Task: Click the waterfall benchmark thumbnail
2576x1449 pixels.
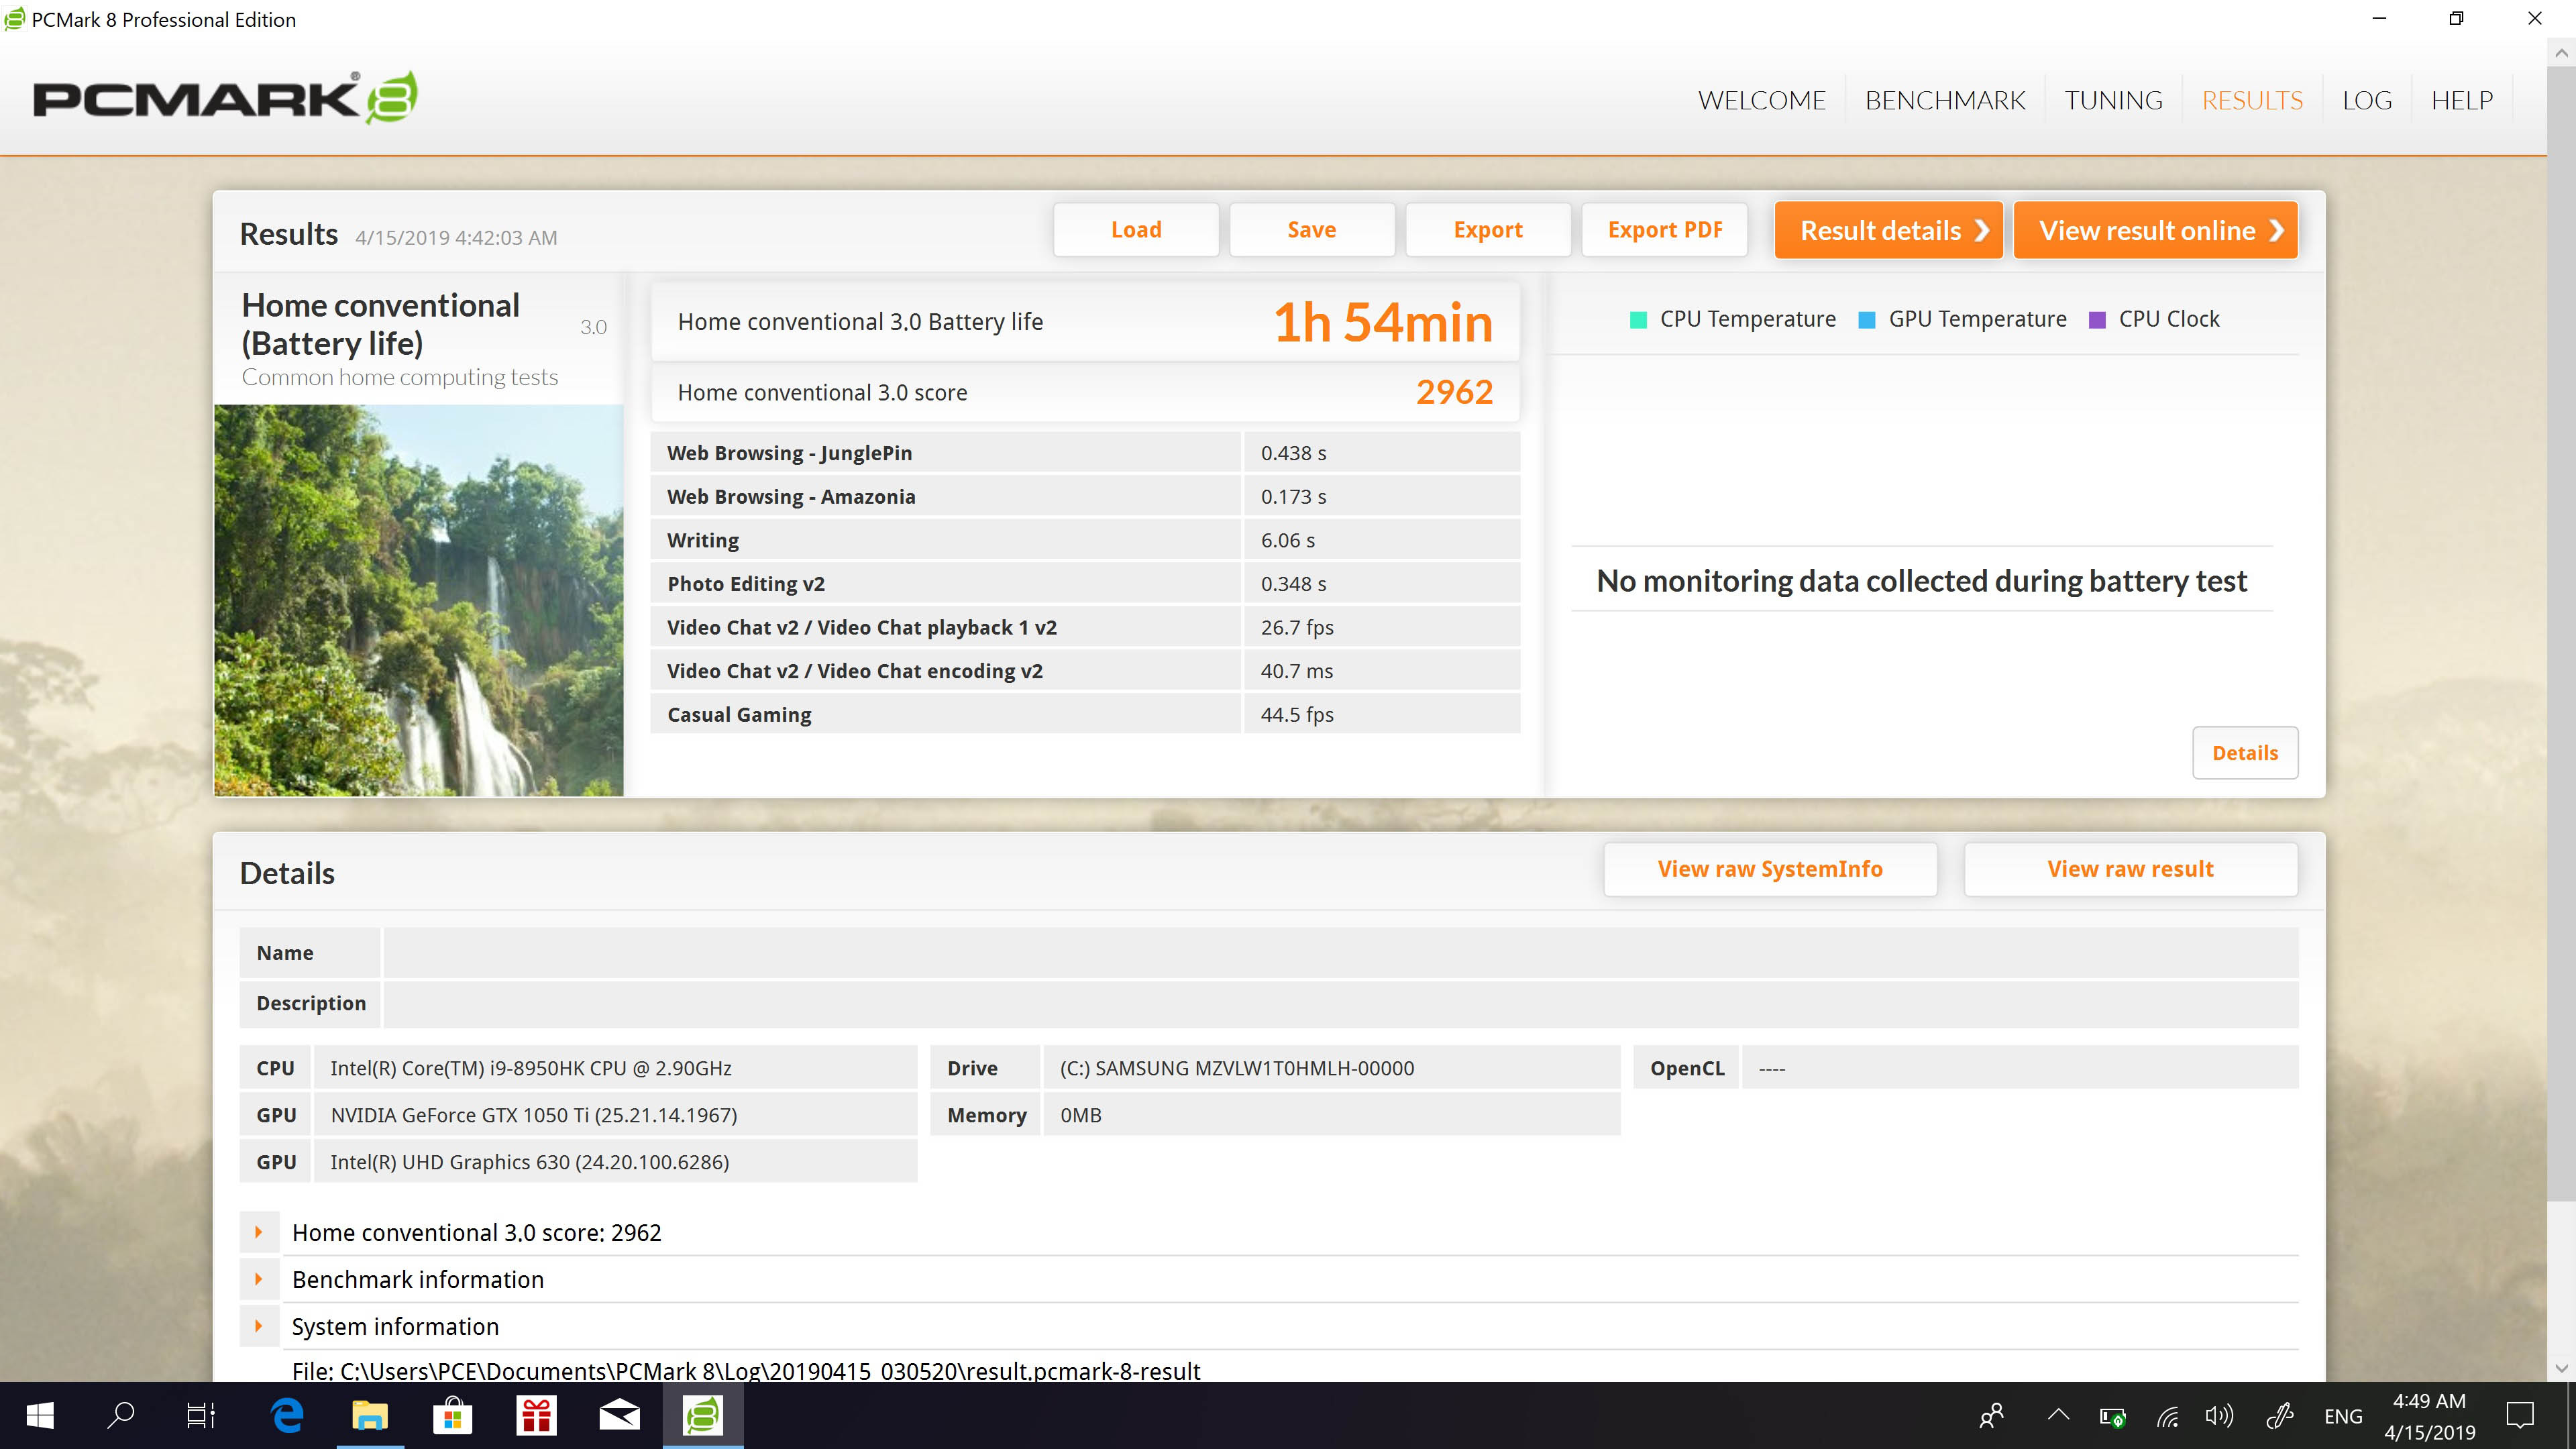Action: coord(419,600)
